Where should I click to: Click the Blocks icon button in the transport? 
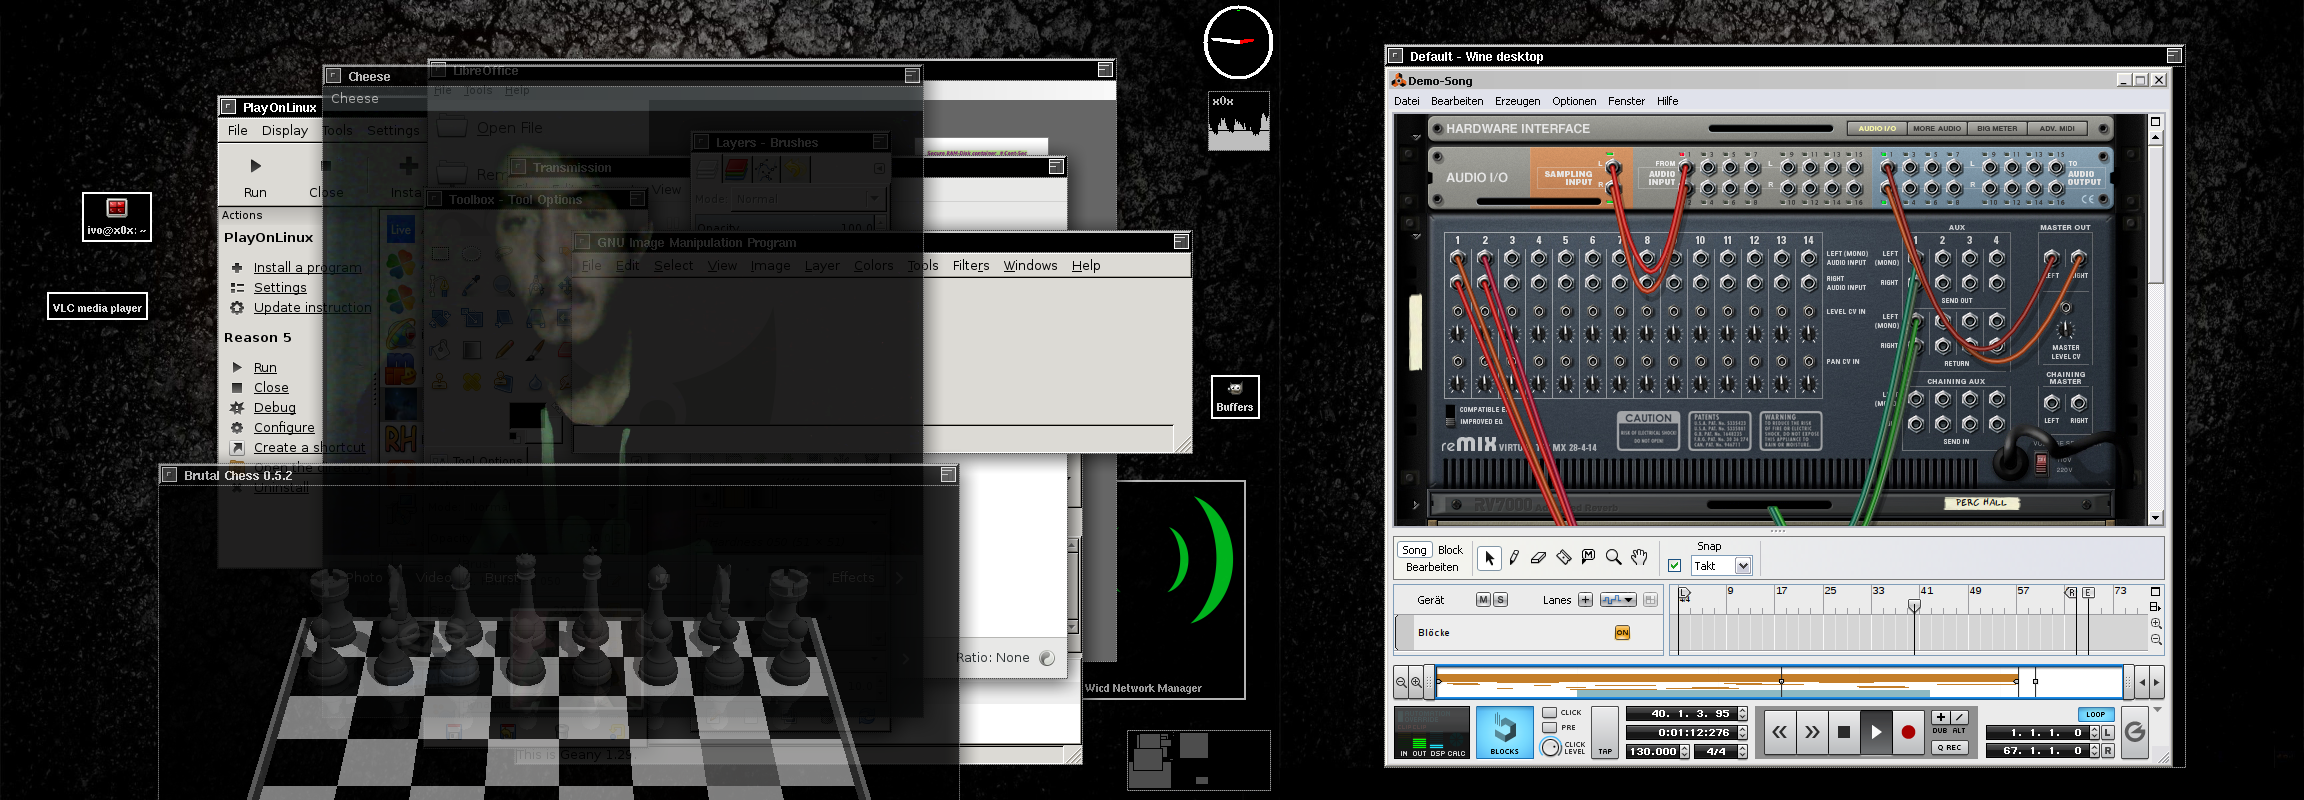(x=1505, y=732)
